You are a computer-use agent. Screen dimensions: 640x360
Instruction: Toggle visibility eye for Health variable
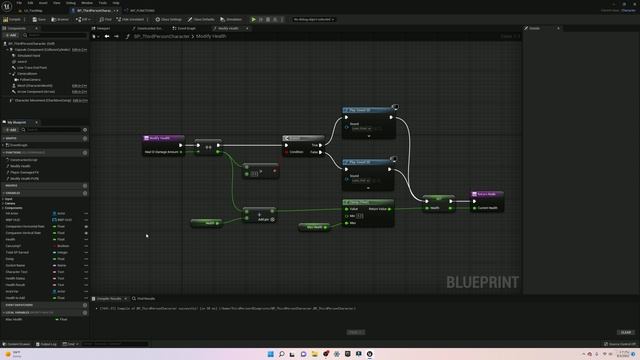tap(86, 240)
